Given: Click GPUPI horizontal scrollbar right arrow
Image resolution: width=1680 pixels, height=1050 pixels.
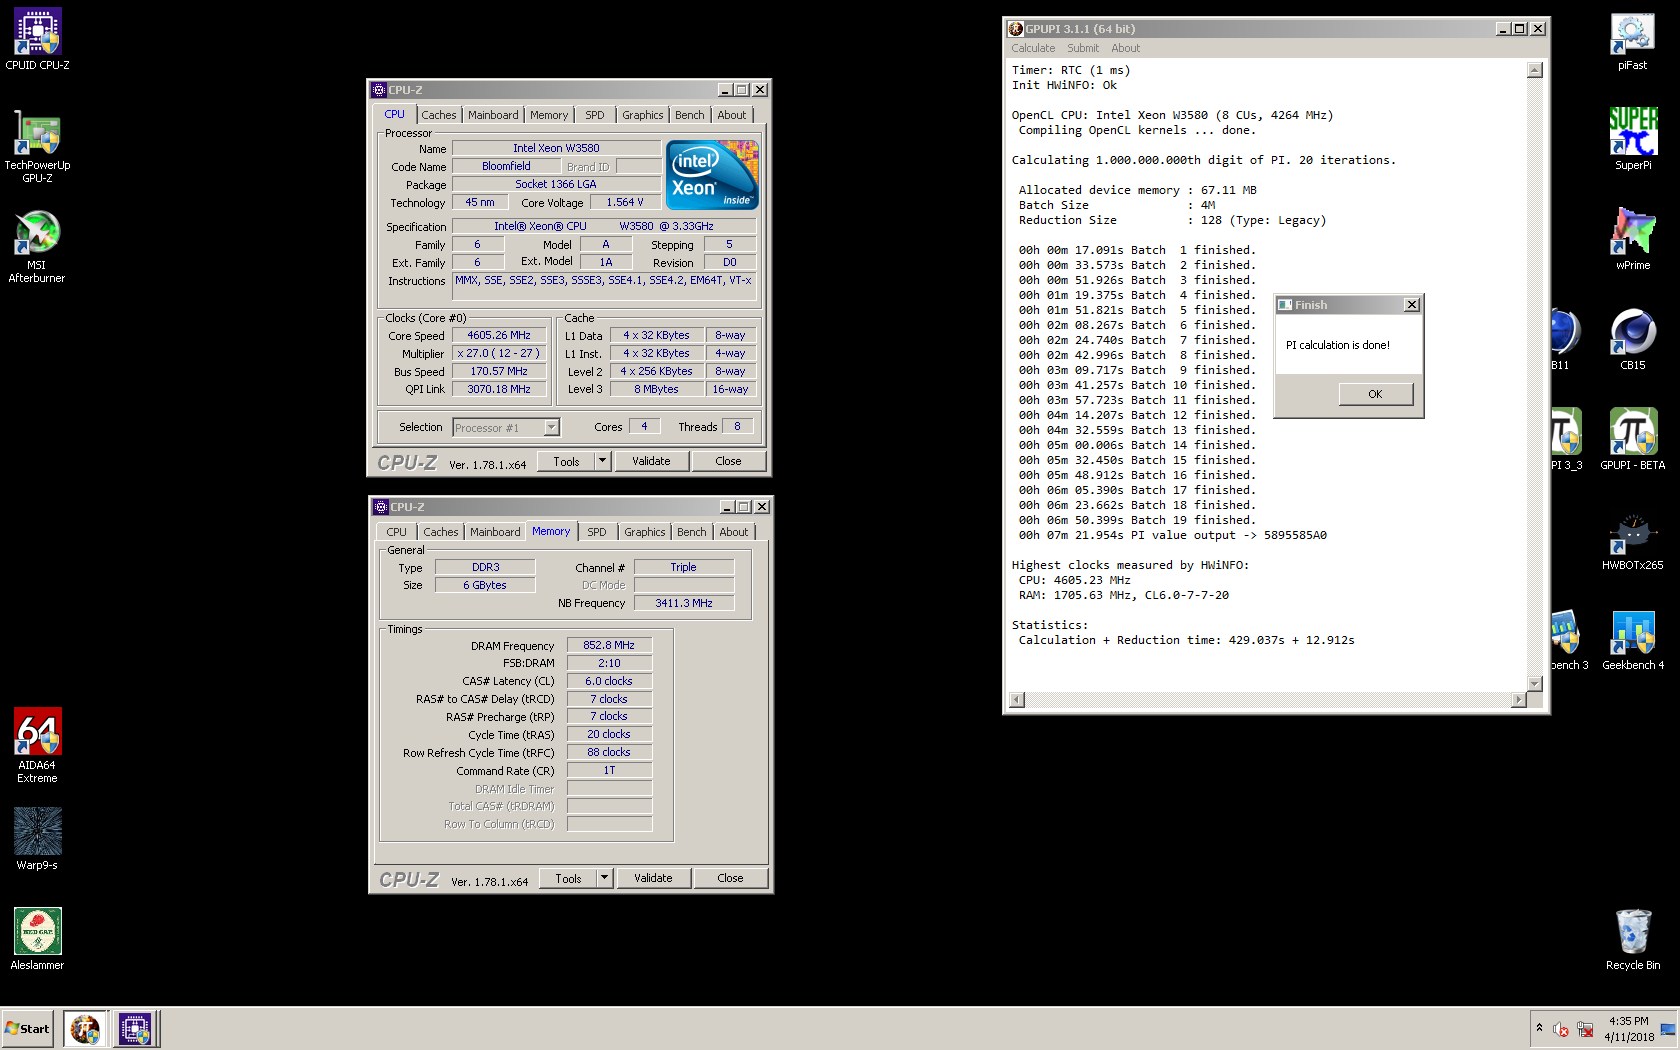Looking at the screenshot, I should tap(1519, 700).
